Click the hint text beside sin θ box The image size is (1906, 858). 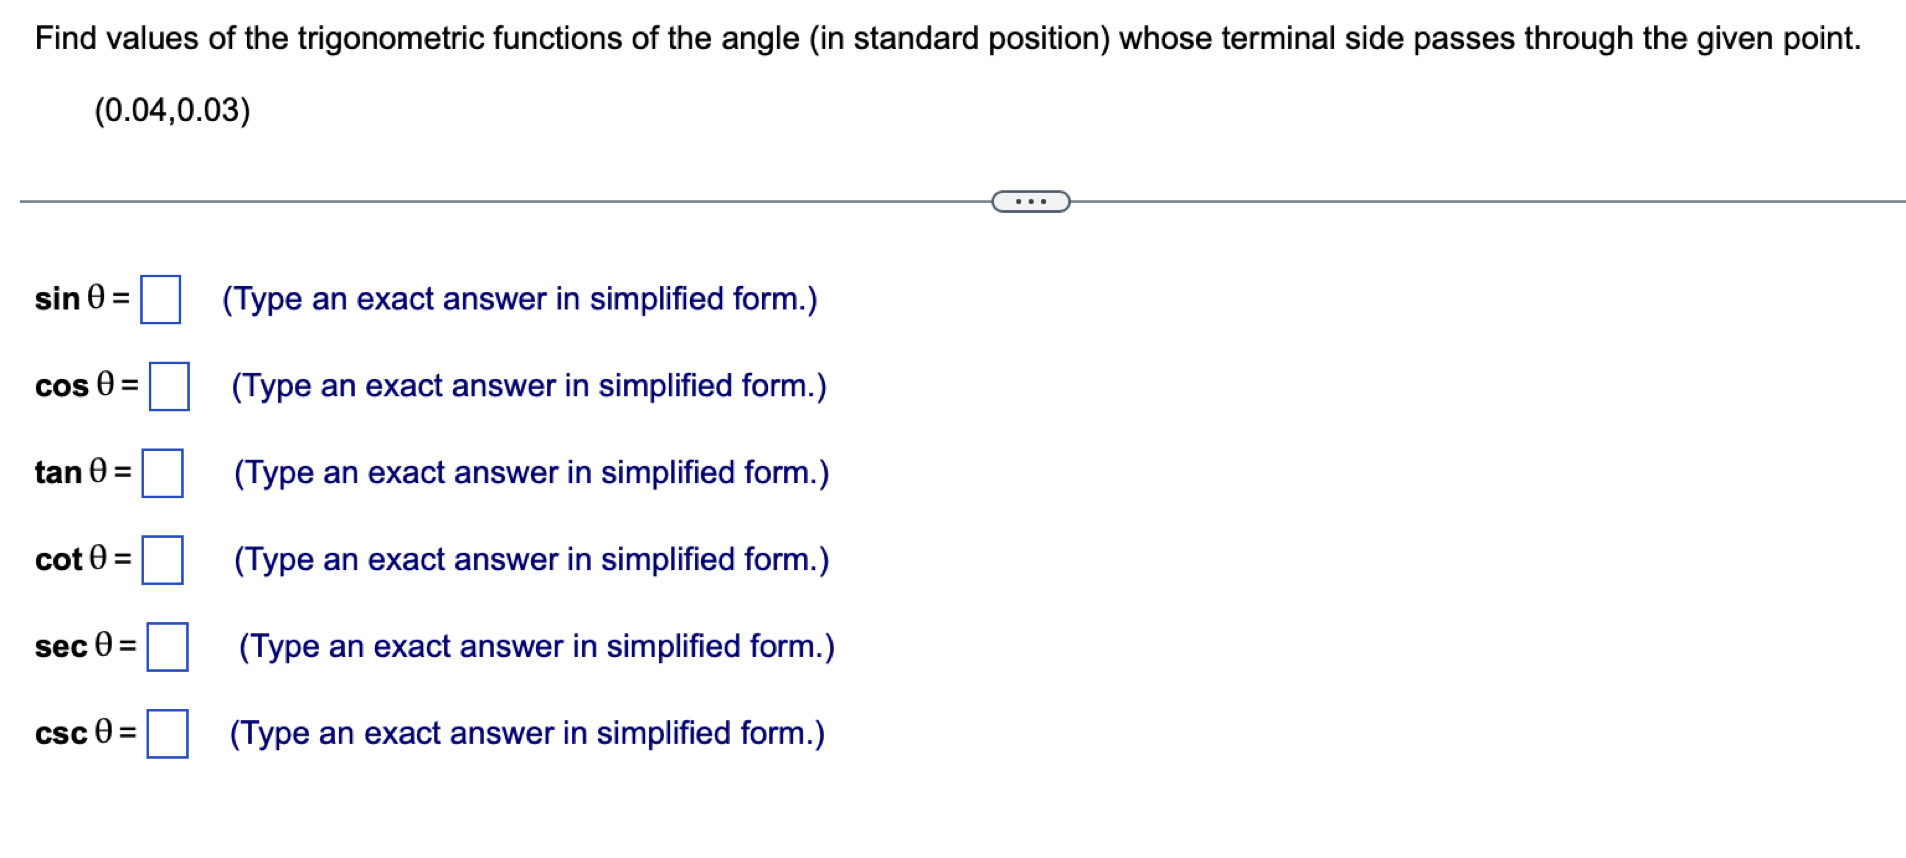(x=520, y=299)
